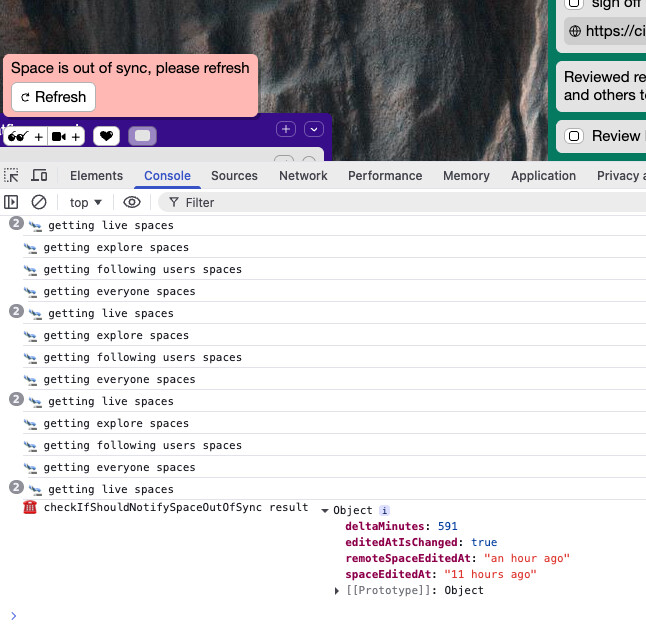
Task: Check the "Review" card checkbox
Action: coord(574,136)
